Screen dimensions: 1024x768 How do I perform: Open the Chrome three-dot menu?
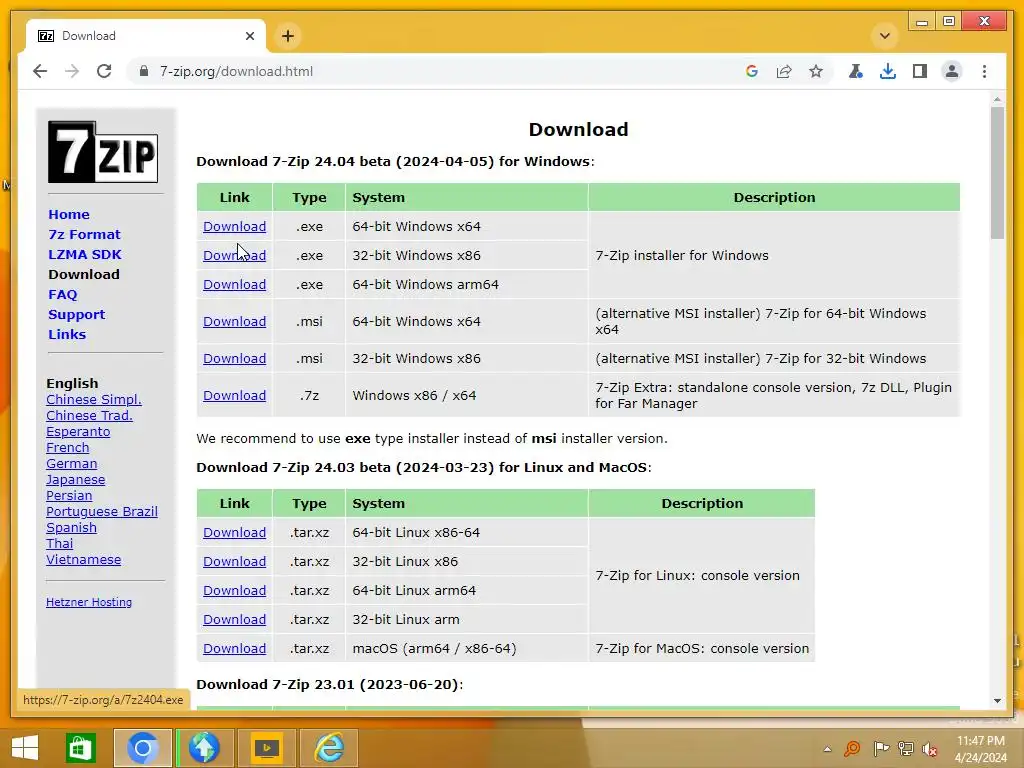[x=984, y=71]
